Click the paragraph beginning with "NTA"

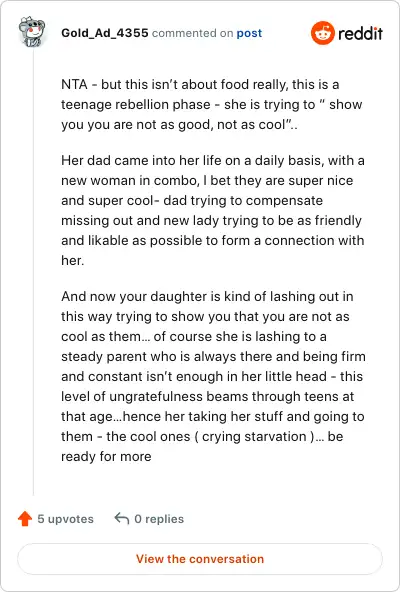pyautogui.click(x=212, y=104)
